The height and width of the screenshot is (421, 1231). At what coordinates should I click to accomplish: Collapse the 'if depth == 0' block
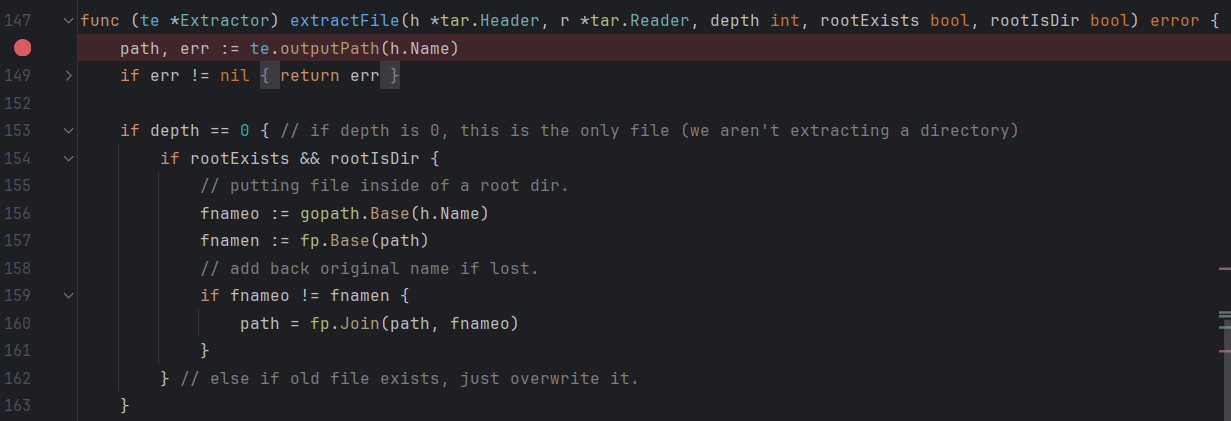(x=67, y=130)
